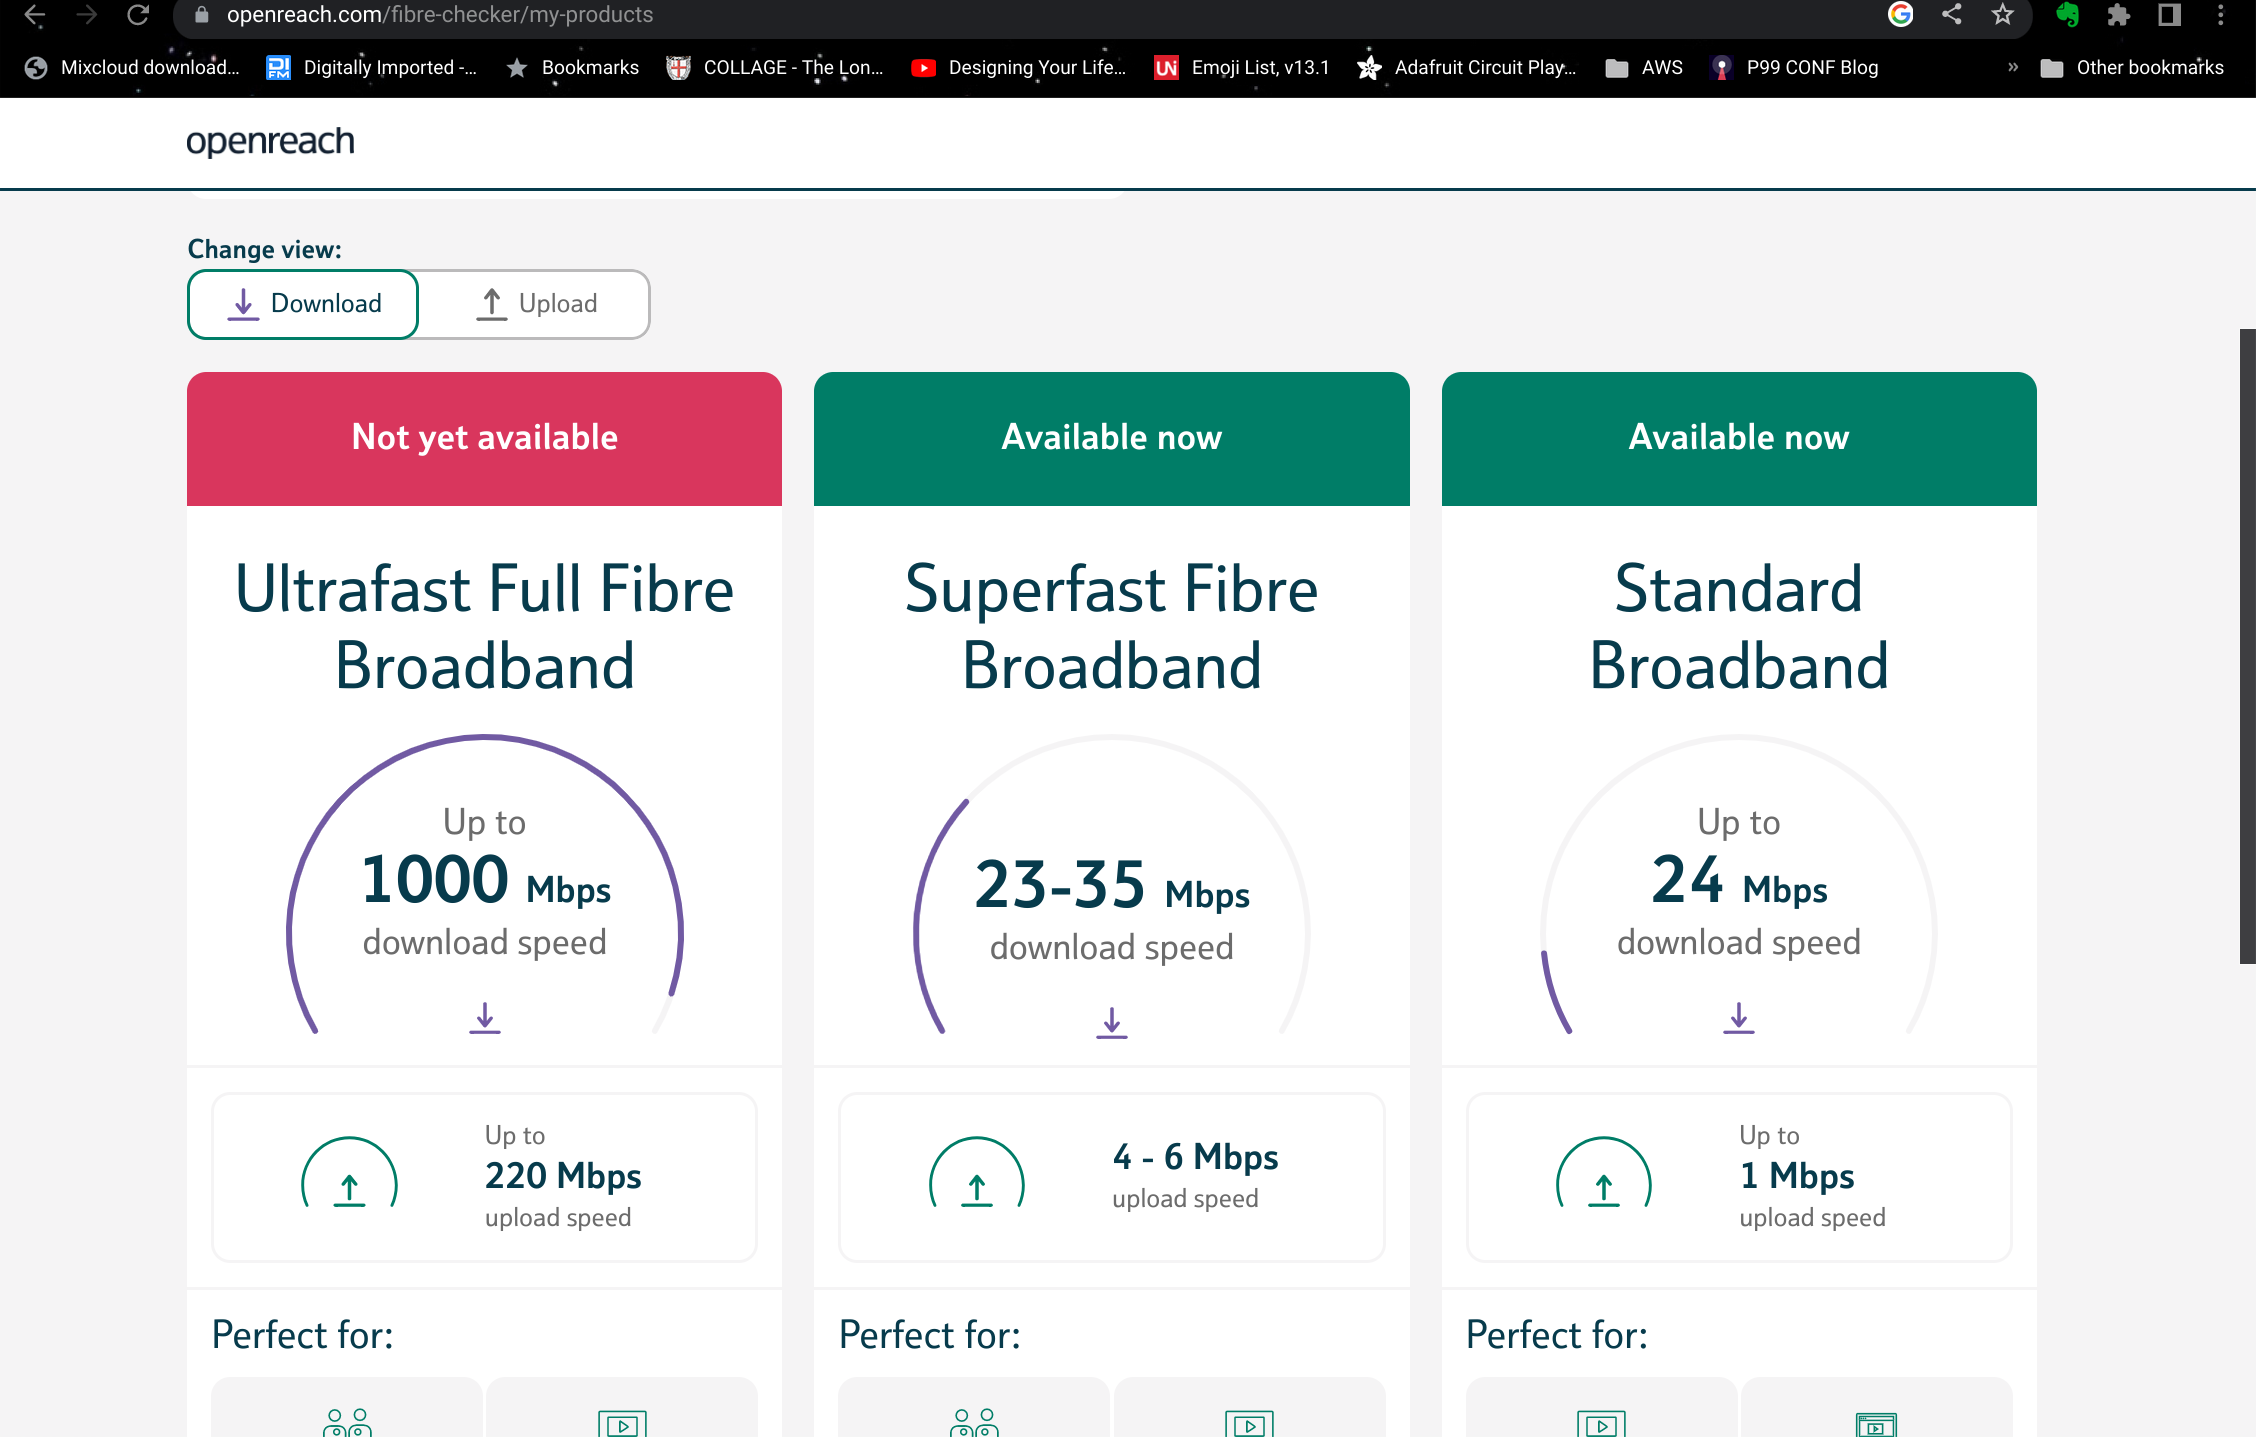Image resolution: width=2256 pixels, height=1437 pixels.
Task: Open the AWS bookmarks folder
Action: tap(1644, 67)
